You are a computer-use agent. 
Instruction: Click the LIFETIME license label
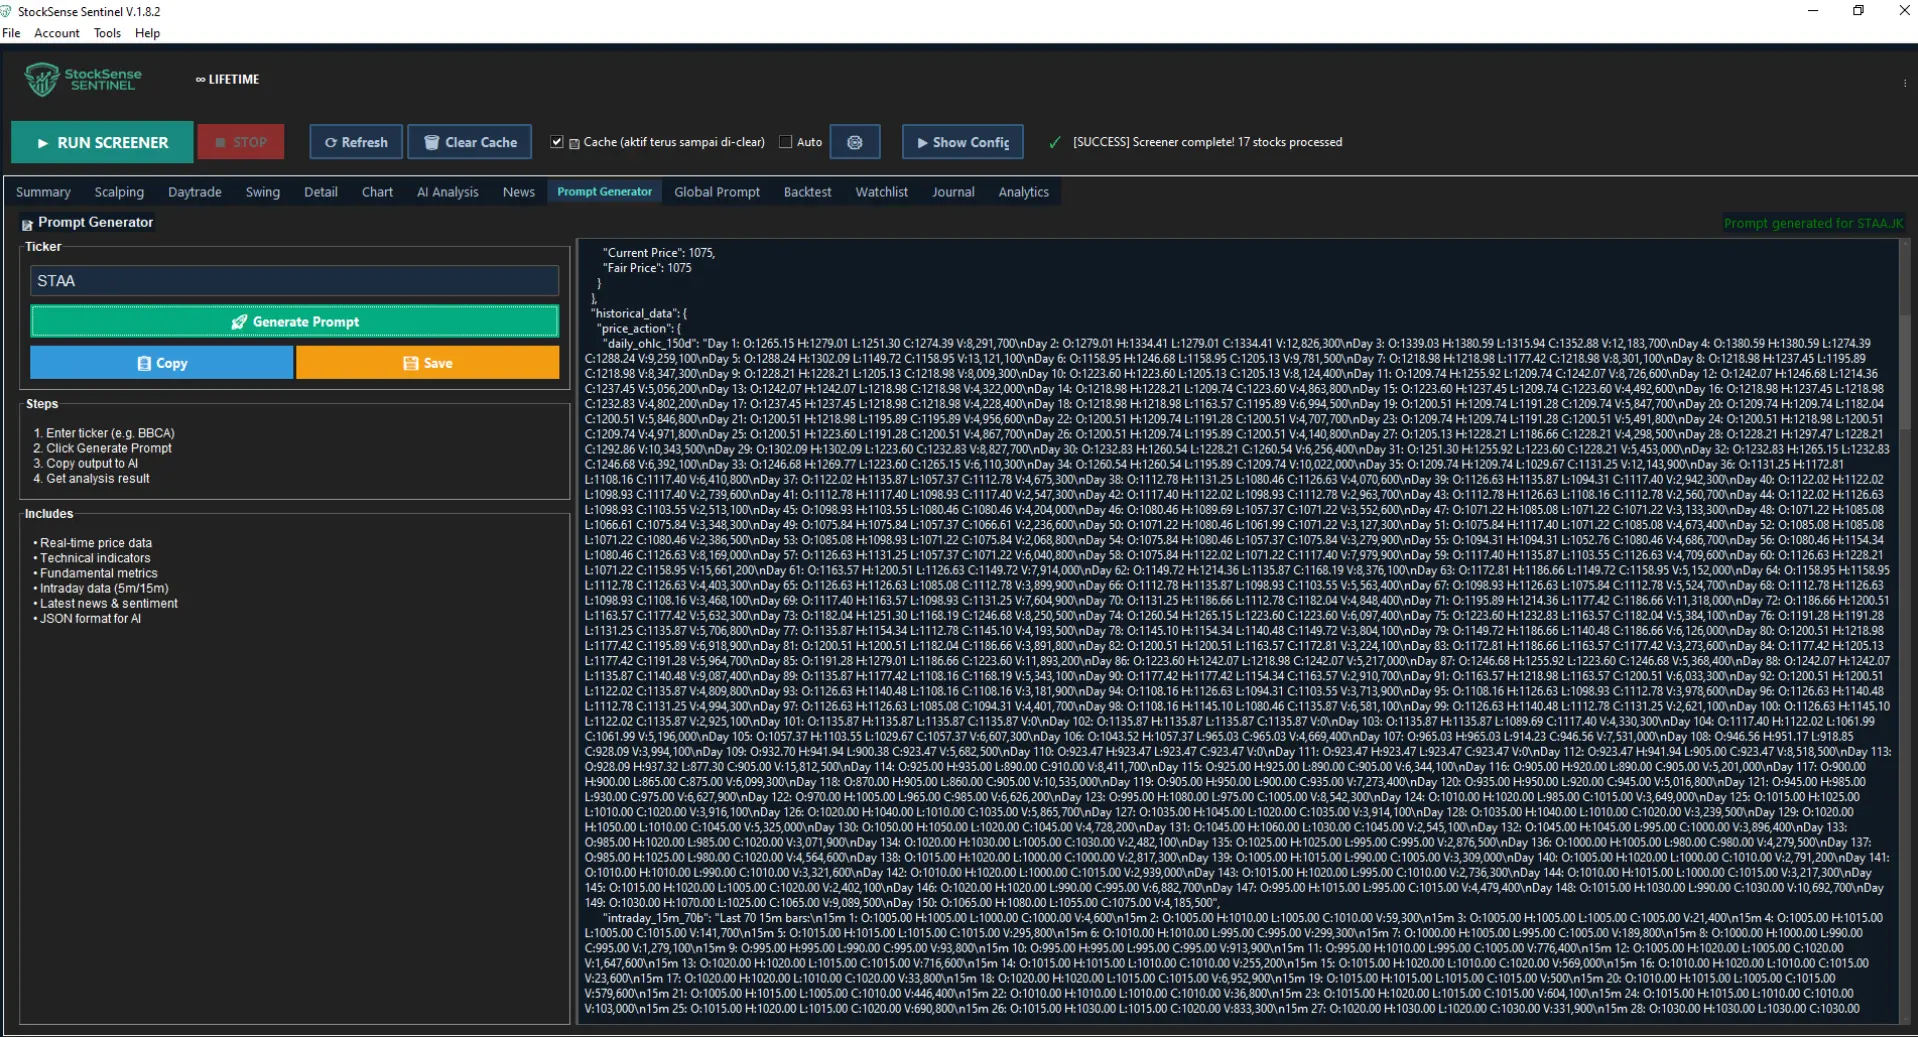point(227,79)
